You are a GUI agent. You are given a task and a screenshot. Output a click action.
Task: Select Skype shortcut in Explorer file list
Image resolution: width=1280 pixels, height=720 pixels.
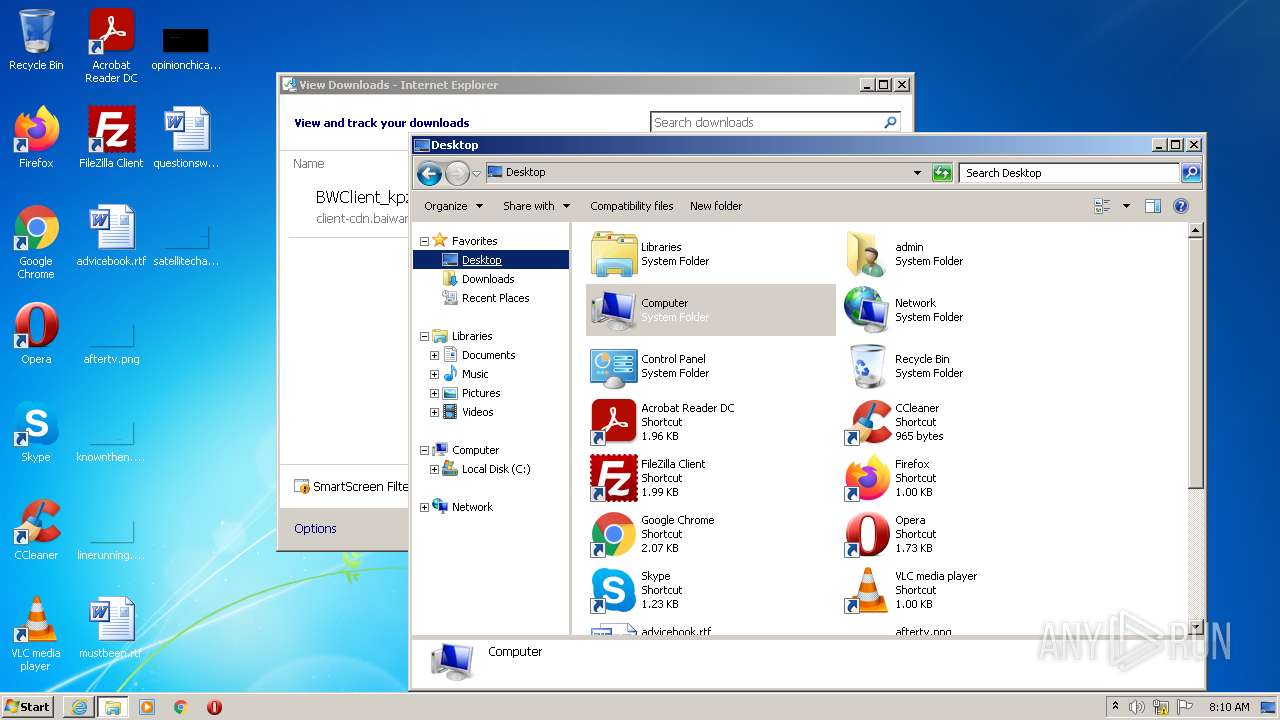(x=710, y=590)
